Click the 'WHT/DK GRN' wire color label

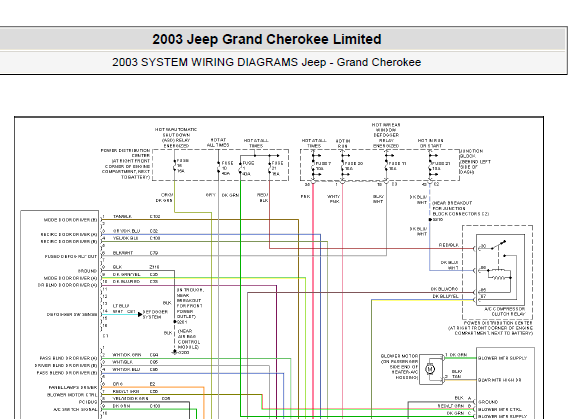point(126,355)
